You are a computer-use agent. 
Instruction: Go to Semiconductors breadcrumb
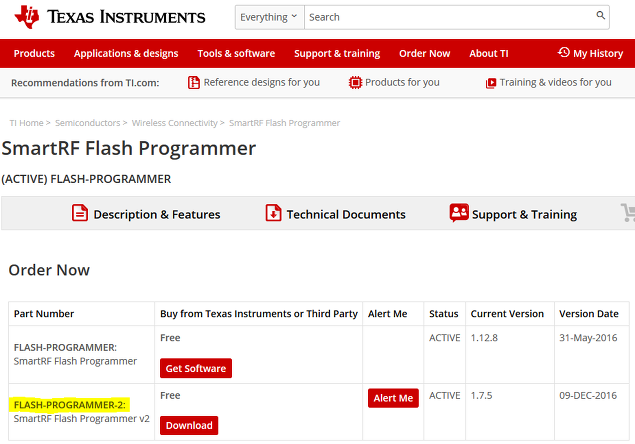[87, 123]
